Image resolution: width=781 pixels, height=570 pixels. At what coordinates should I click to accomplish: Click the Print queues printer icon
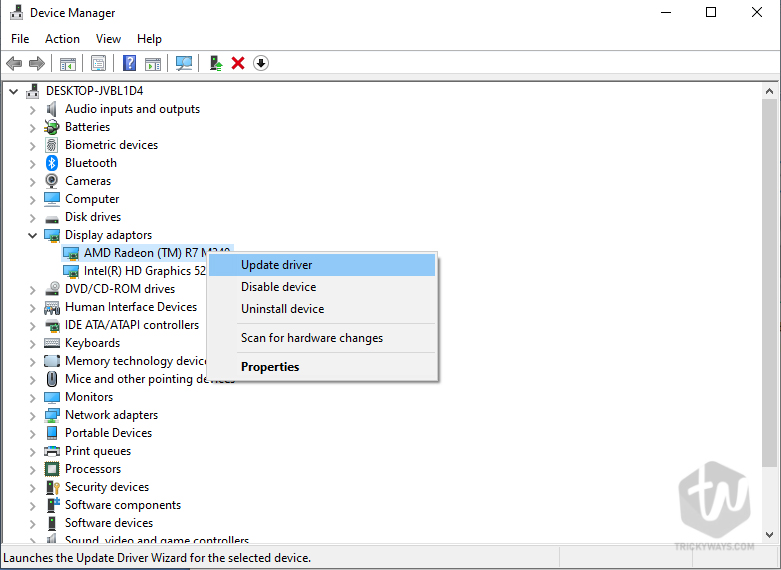(x=52, y=451)
